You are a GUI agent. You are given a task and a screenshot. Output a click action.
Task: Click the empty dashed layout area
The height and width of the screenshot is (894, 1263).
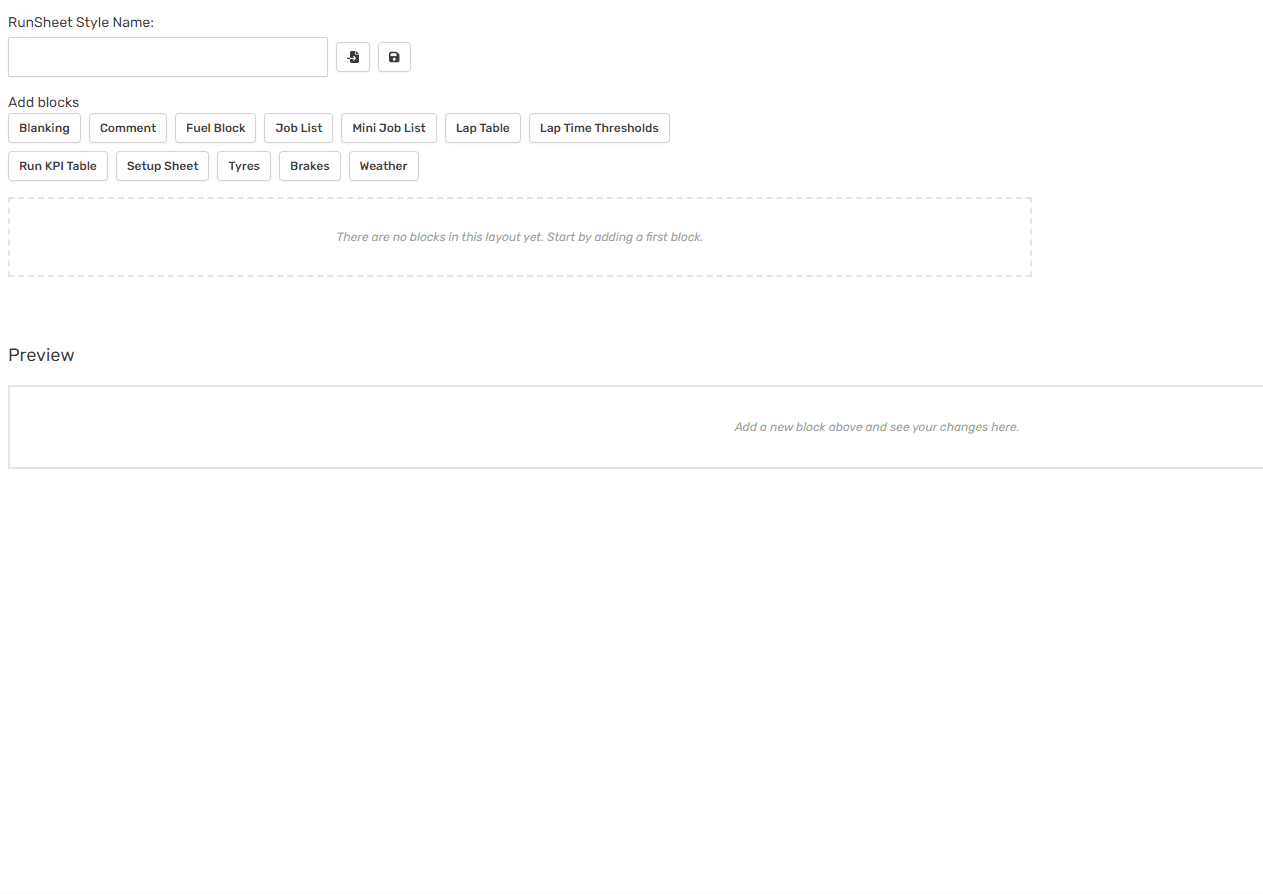pyautogui.click(x=520, y=237)
